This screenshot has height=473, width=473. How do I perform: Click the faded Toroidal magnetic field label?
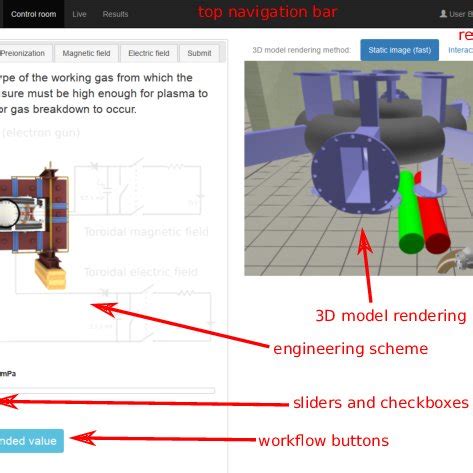[146, 232]
